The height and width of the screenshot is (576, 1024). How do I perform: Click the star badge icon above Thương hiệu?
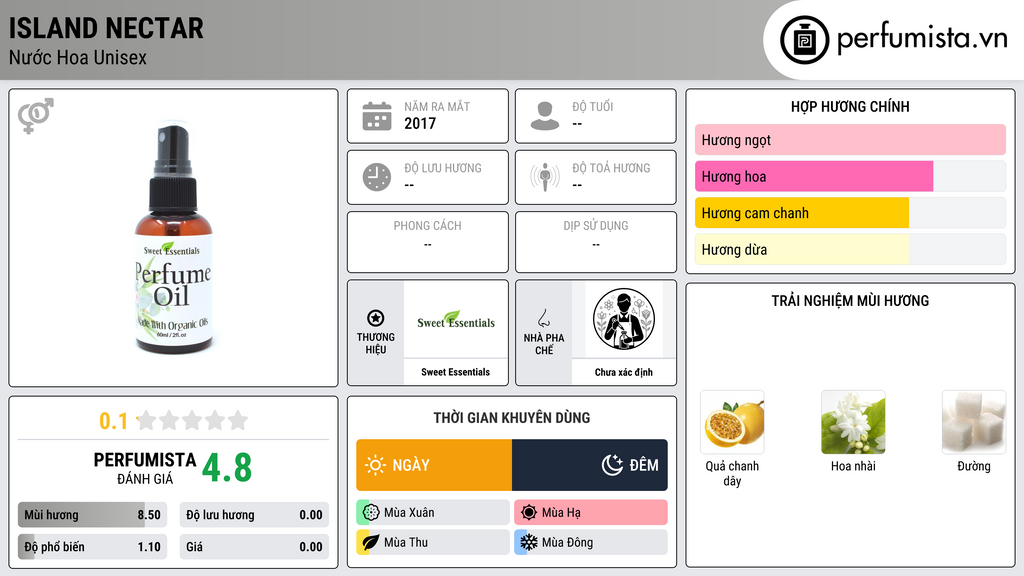point(376,318)
